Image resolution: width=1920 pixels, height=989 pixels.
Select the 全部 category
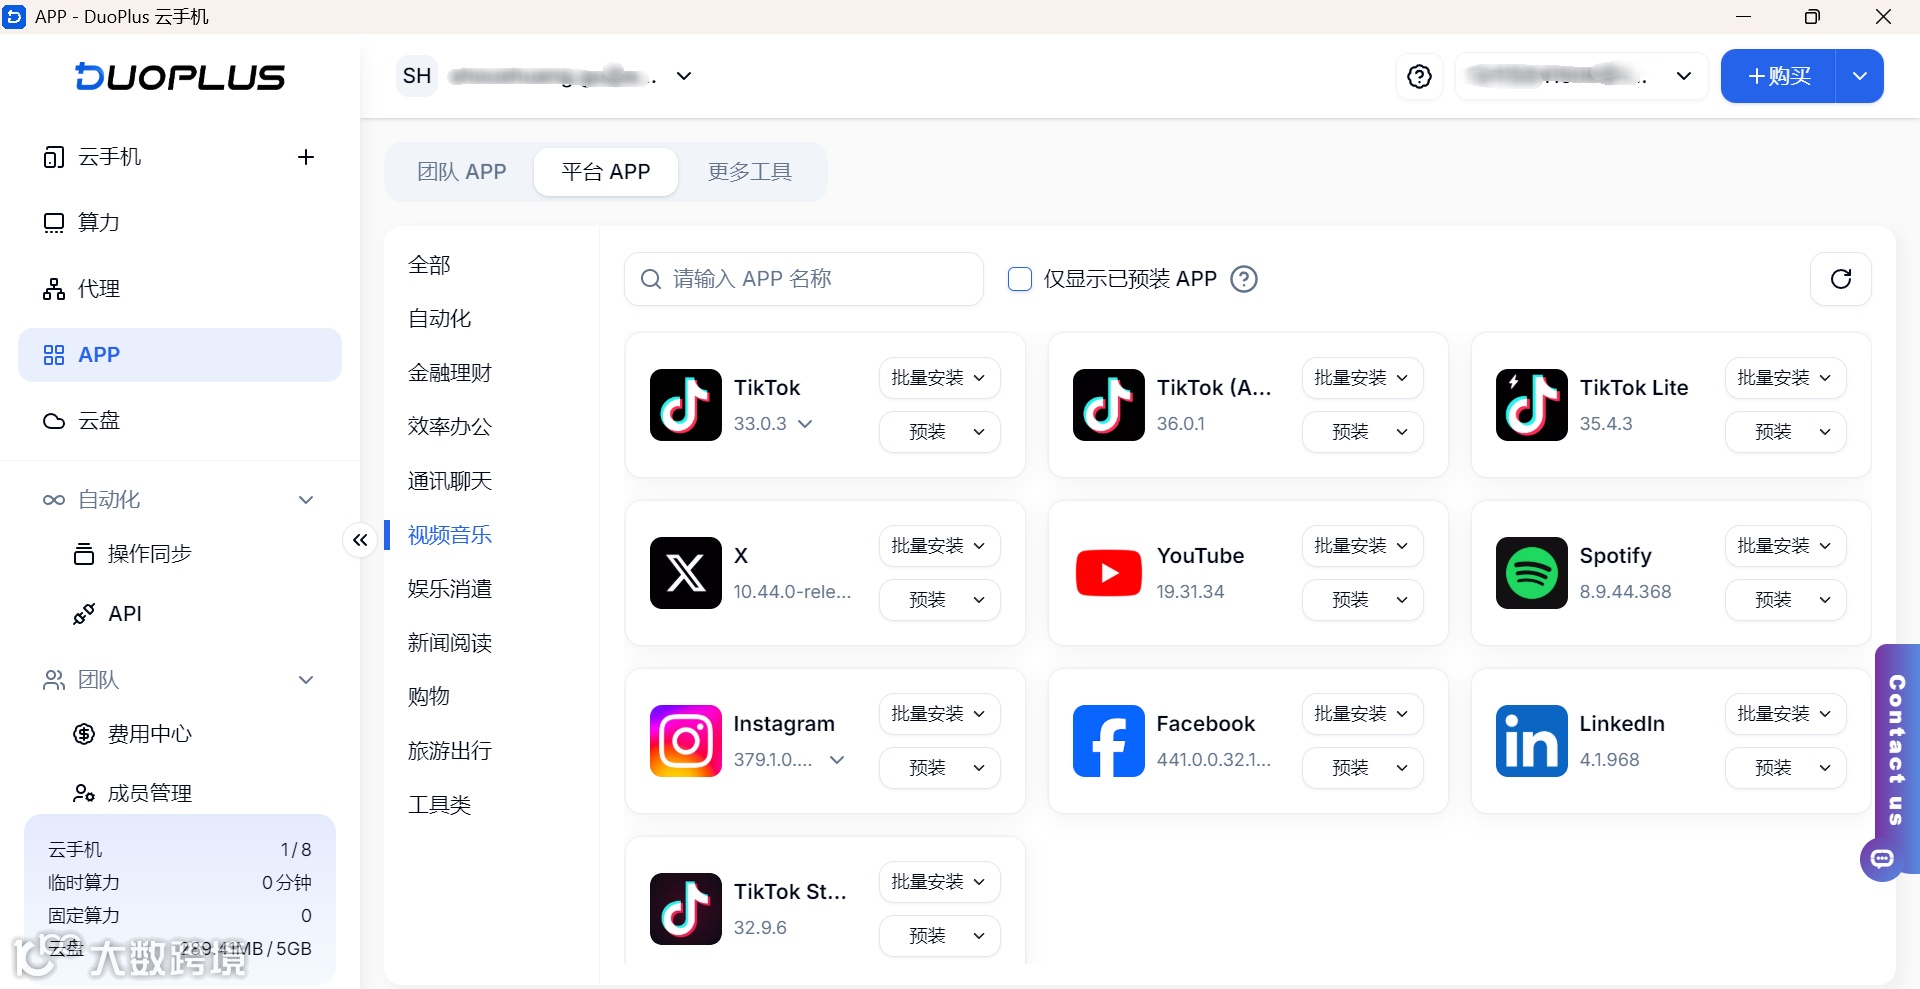[429, 265]
